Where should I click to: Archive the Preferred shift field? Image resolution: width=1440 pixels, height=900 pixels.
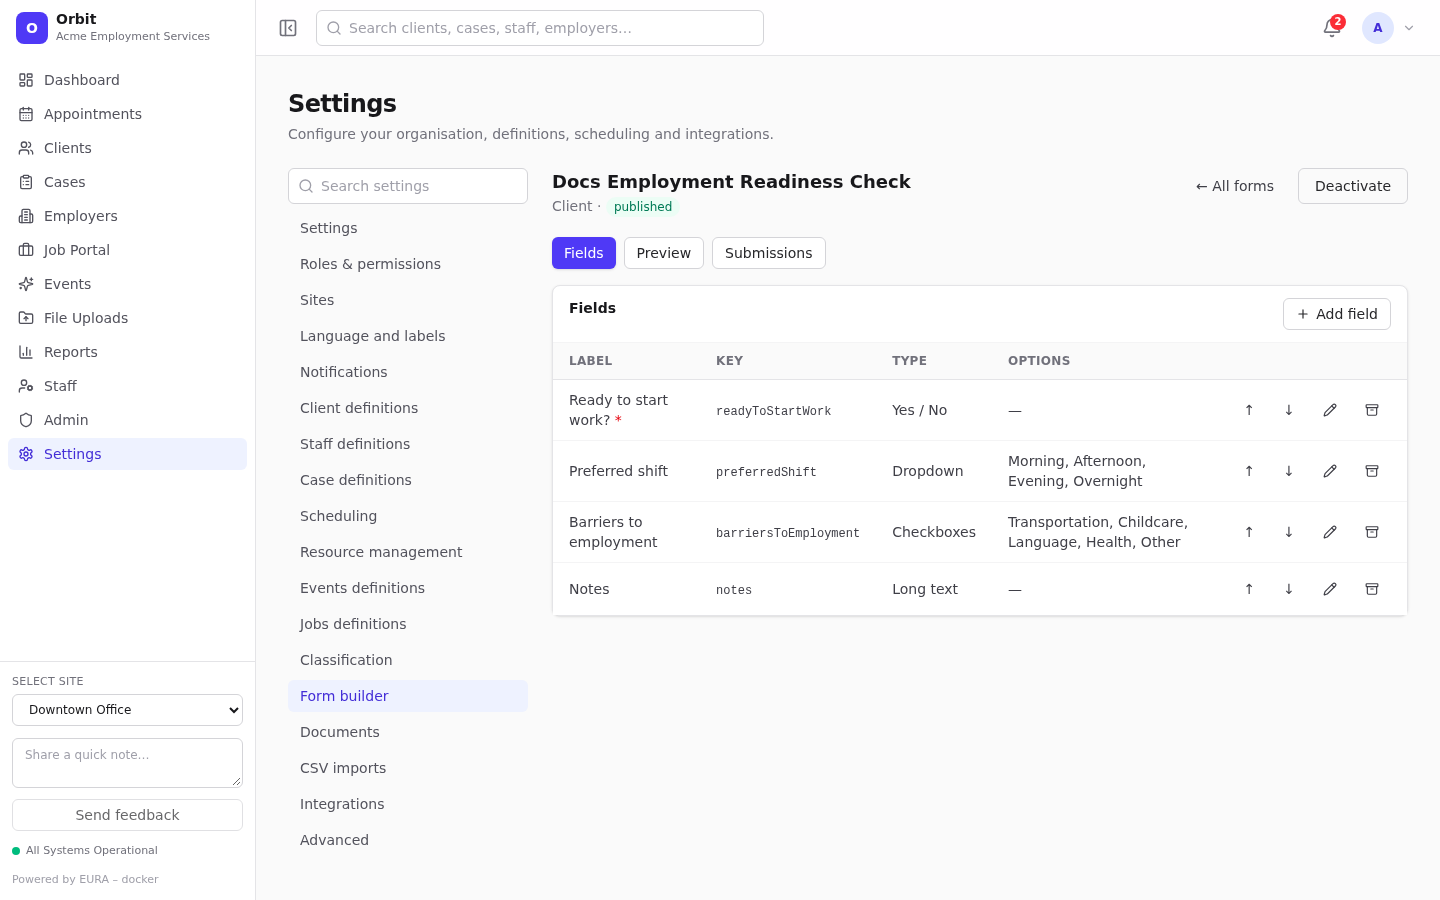[x=1372, y=471]
